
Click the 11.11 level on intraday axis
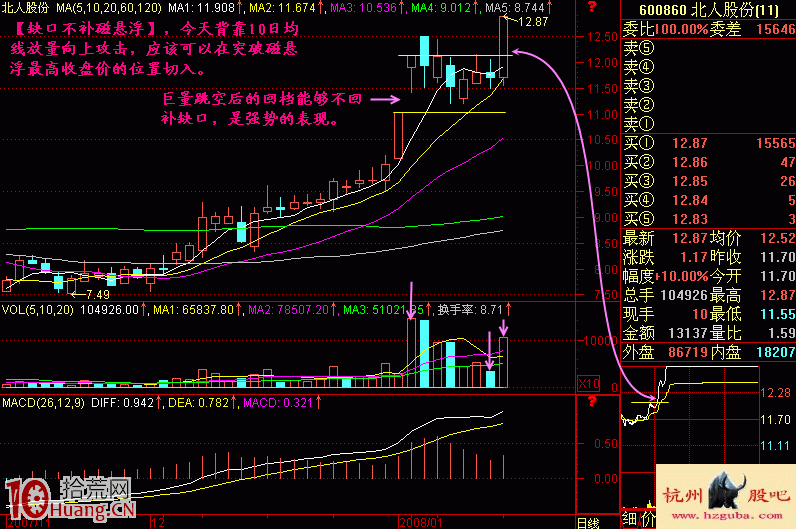775,446
